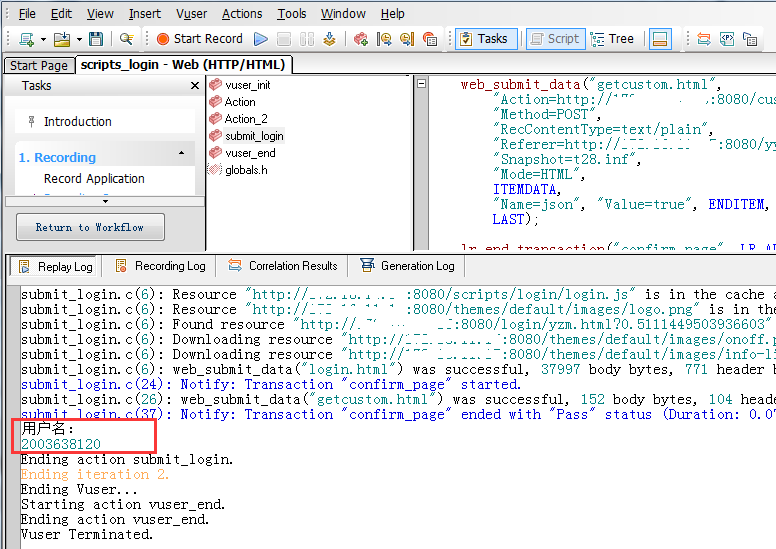Click the magnifier key icon in the toolbar
This screenshot has width=776, height=549.
tap(126, 39)
